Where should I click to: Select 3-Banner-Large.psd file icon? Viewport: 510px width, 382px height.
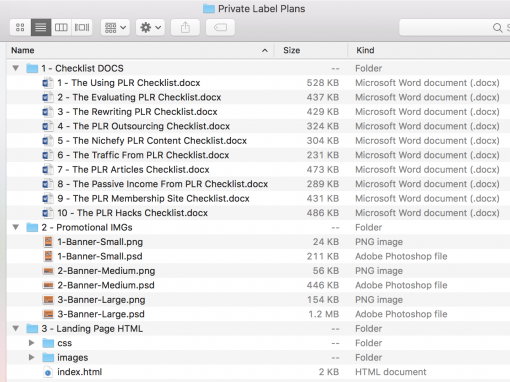48,314
